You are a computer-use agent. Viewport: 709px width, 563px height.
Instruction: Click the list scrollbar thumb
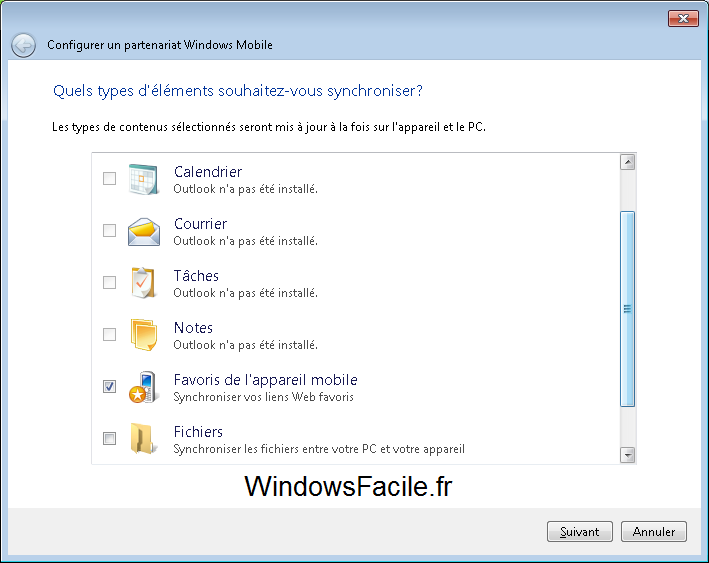pos(628,309)
